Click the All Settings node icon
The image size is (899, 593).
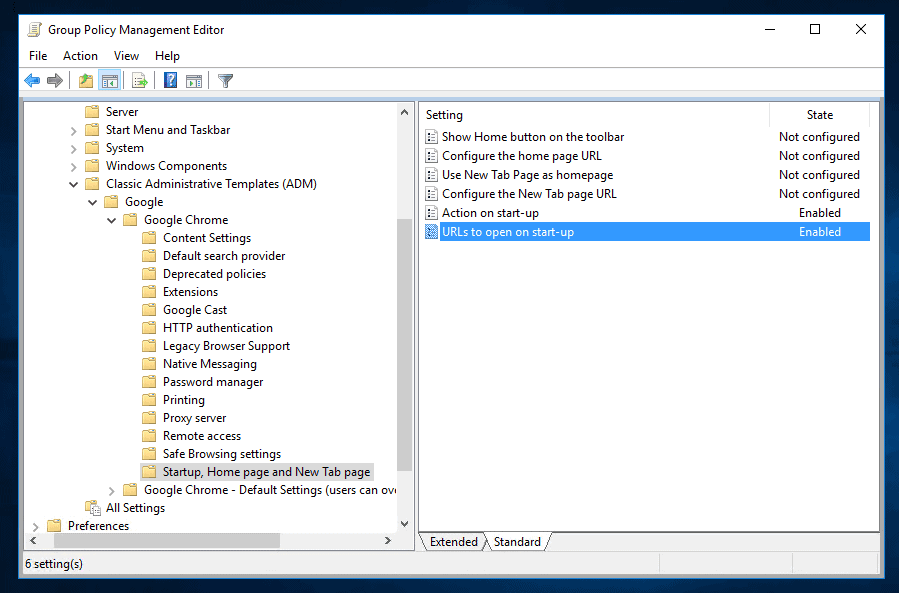click(93, 508)
